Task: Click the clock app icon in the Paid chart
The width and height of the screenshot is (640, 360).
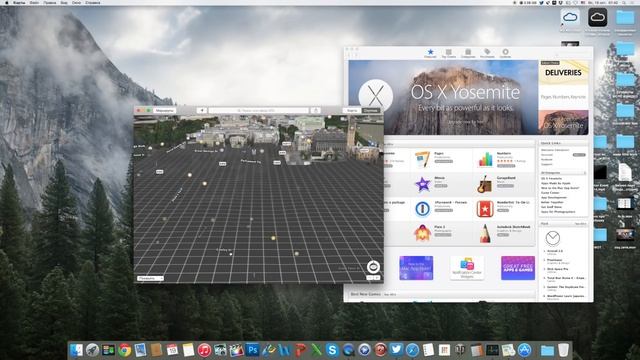Action: tap(552, 238)
